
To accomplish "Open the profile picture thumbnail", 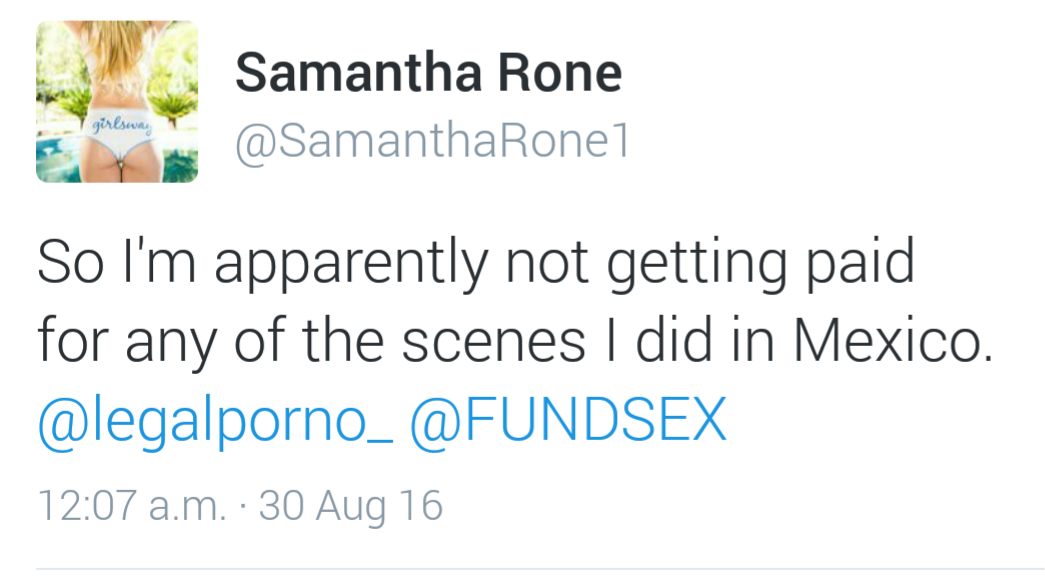I will [x=117, y=102].
